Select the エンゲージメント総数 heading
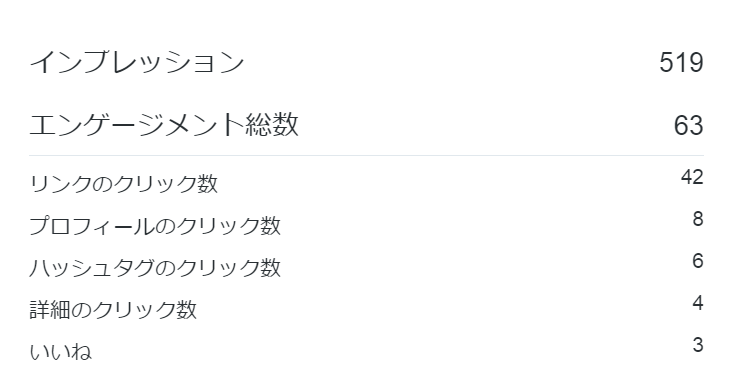738x377 pixels. [x=164, y=125]
